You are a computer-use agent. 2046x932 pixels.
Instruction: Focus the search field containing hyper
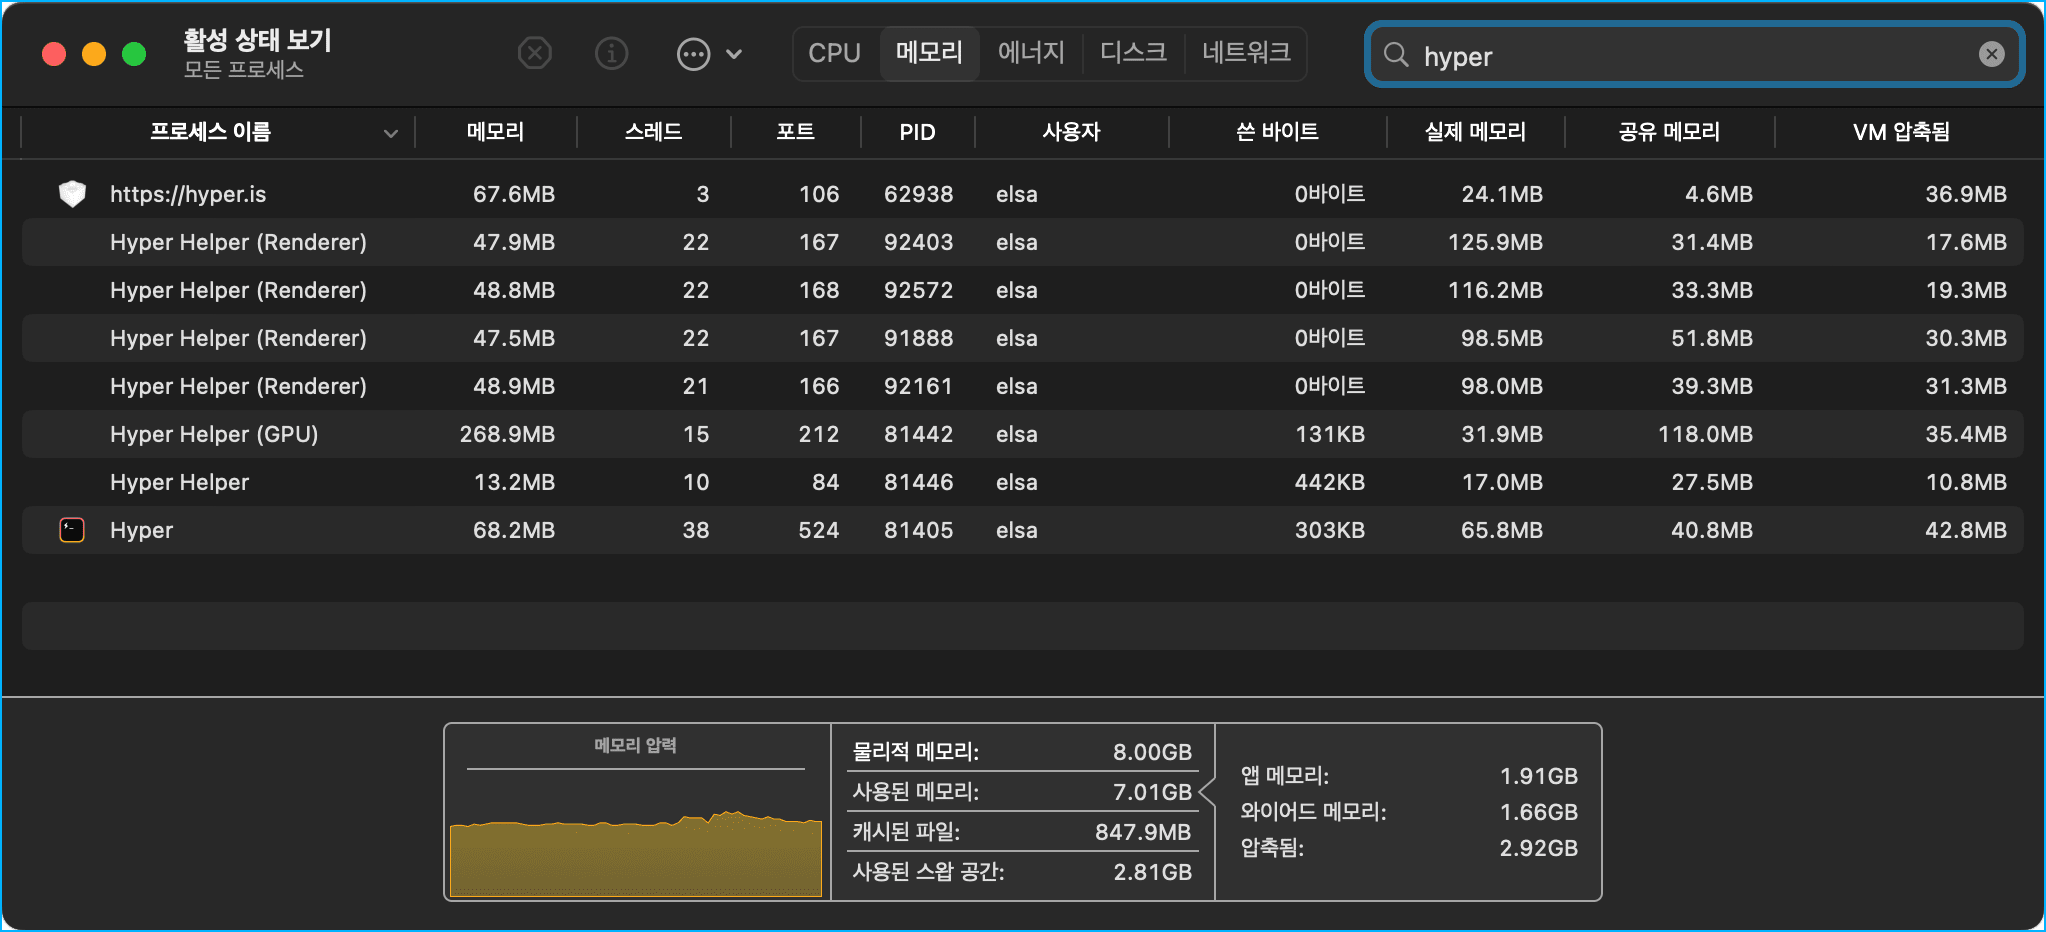(1695, 55)
